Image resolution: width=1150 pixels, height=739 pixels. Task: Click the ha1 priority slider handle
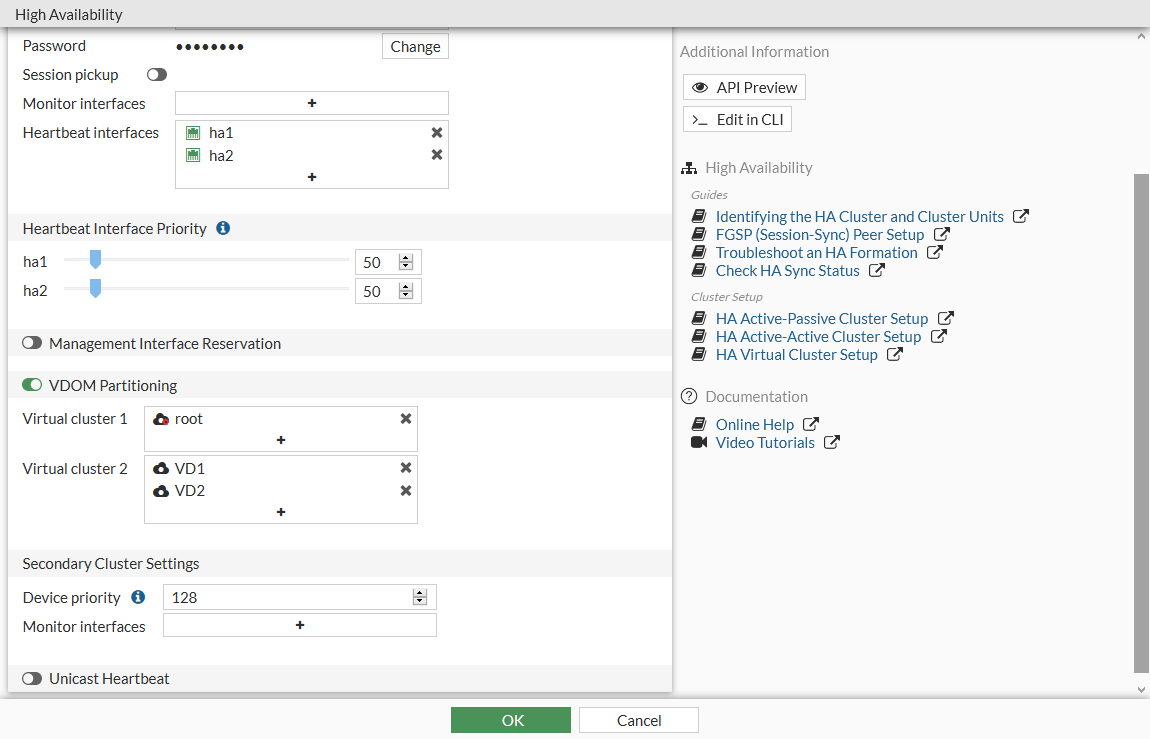pyautogui.click(x=95, y=261)
